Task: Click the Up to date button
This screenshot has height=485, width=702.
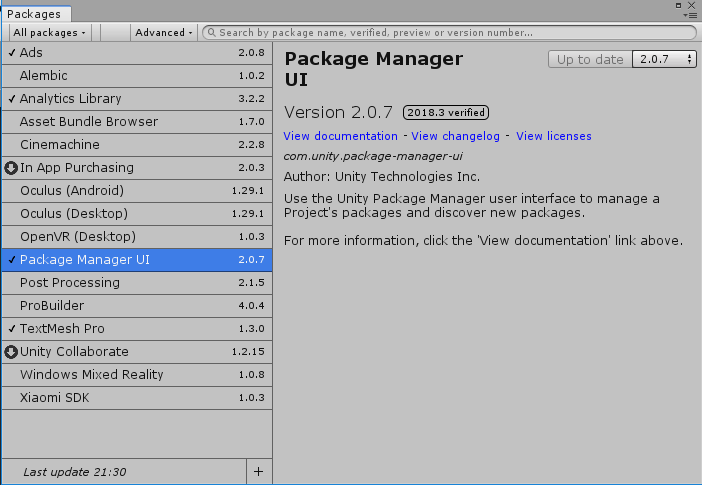Action: point(590,59)
